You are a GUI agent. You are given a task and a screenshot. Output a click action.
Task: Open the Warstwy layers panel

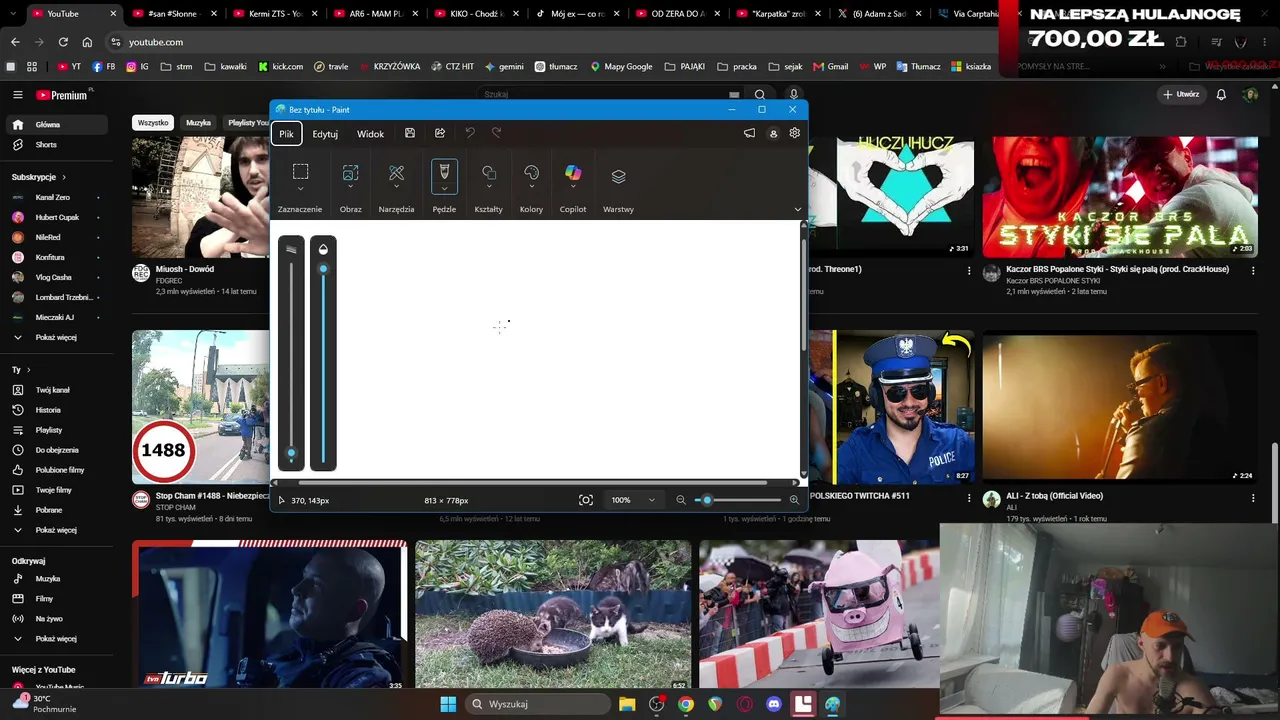[x=618, y=177]
